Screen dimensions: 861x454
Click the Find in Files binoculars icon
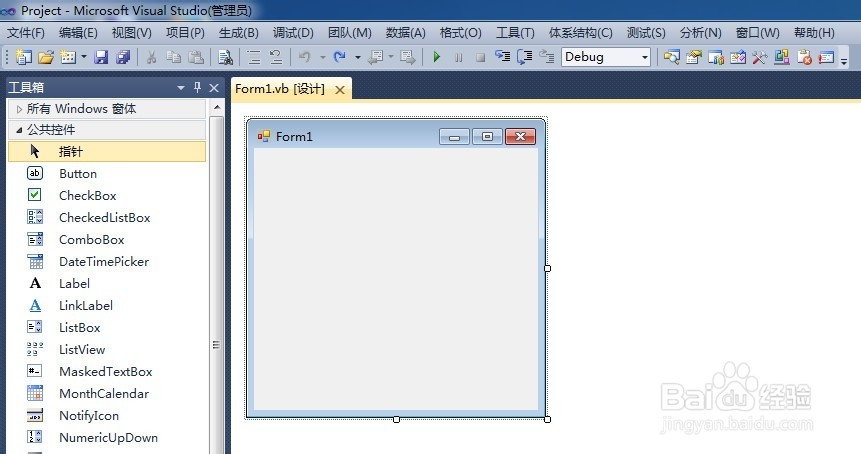coord(225,57)
